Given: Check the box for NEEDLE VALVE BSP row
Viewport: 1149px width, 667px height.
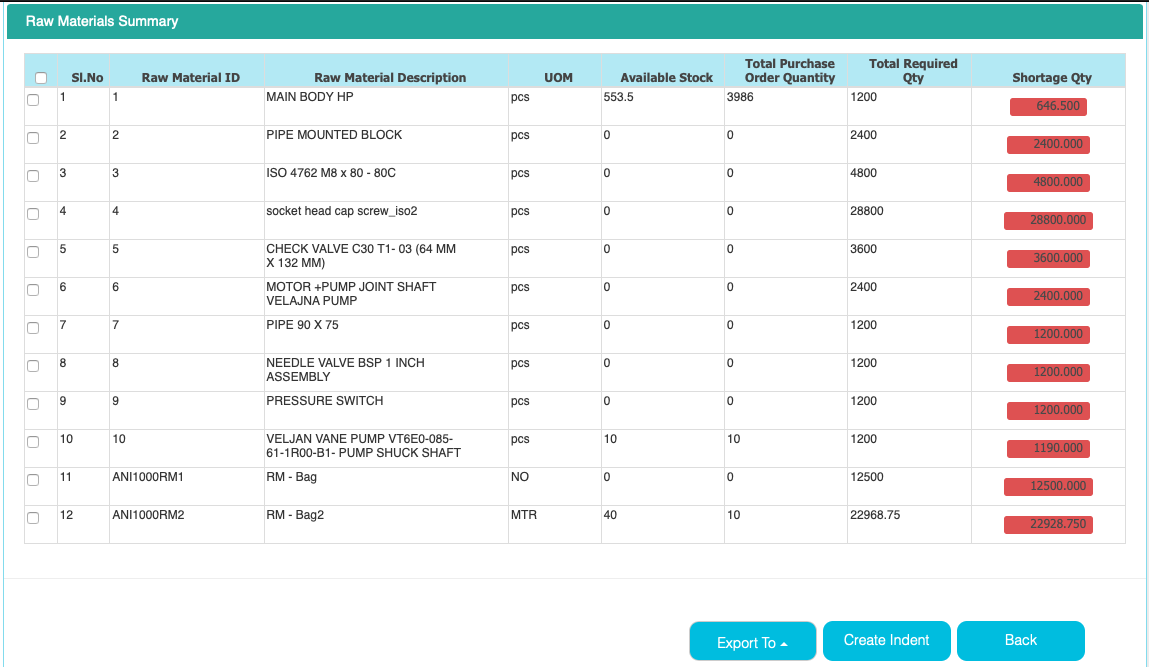Looking at the screenshot, I should [33, 366].
